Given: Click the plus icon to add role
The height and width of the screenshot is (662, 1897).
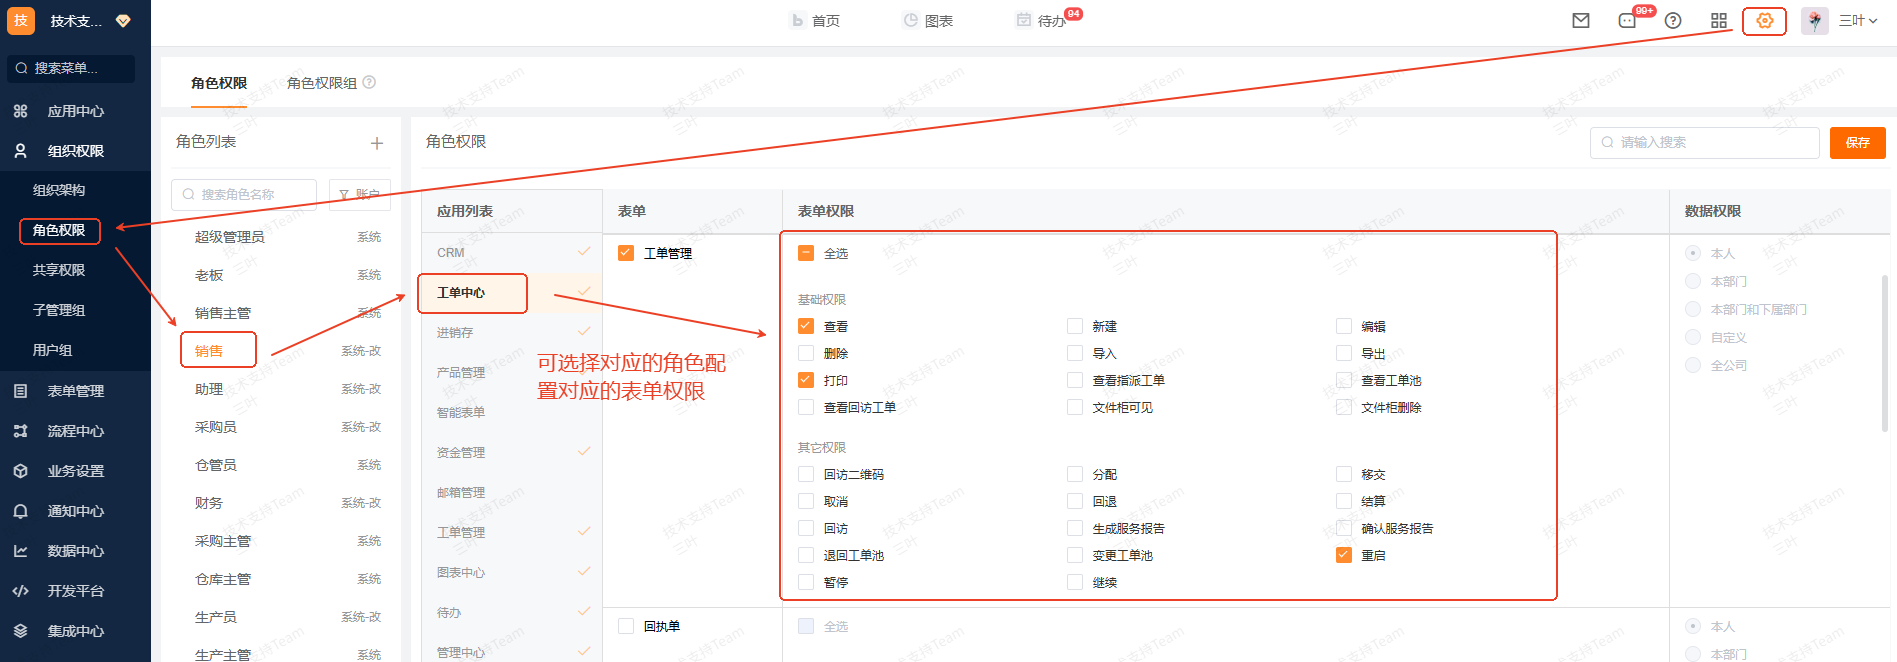Looking at the screenshot, I should pos(377,143).
